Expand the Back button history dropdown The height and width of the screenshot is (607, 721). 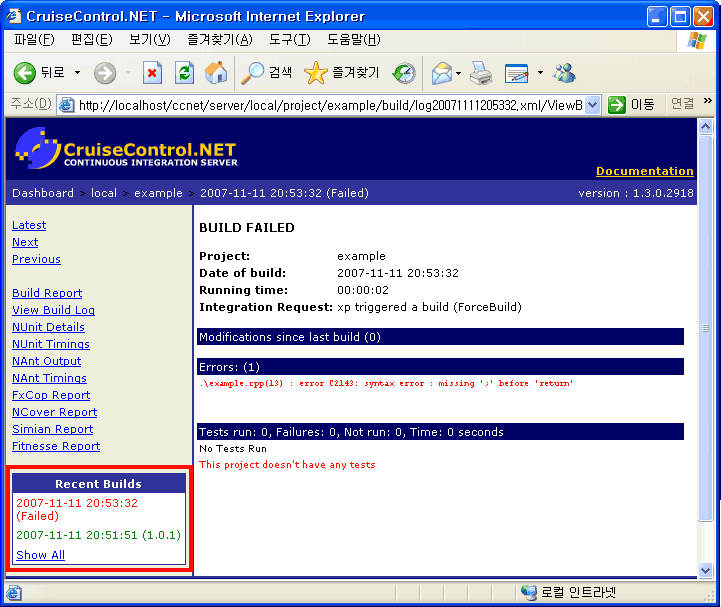point(77,73)
